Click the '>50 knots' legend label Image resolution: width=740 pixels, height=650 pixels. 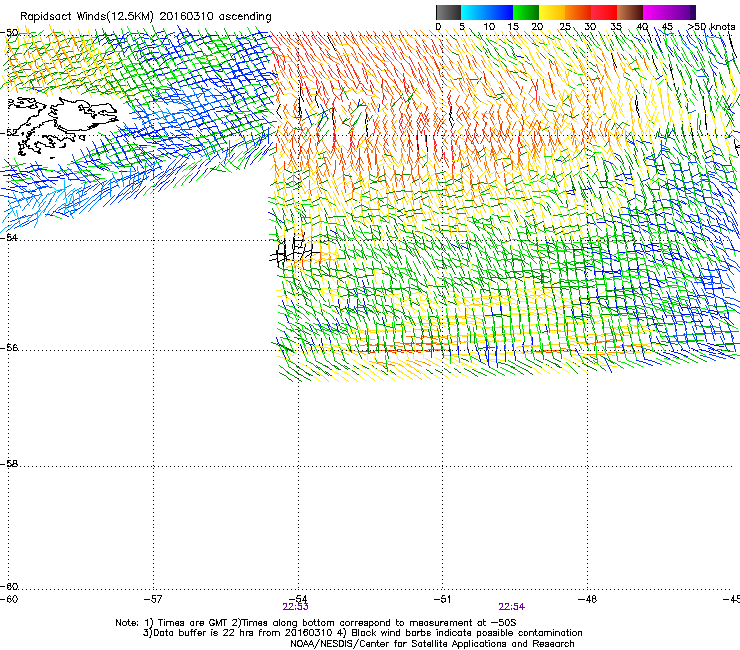coord(711,27)
